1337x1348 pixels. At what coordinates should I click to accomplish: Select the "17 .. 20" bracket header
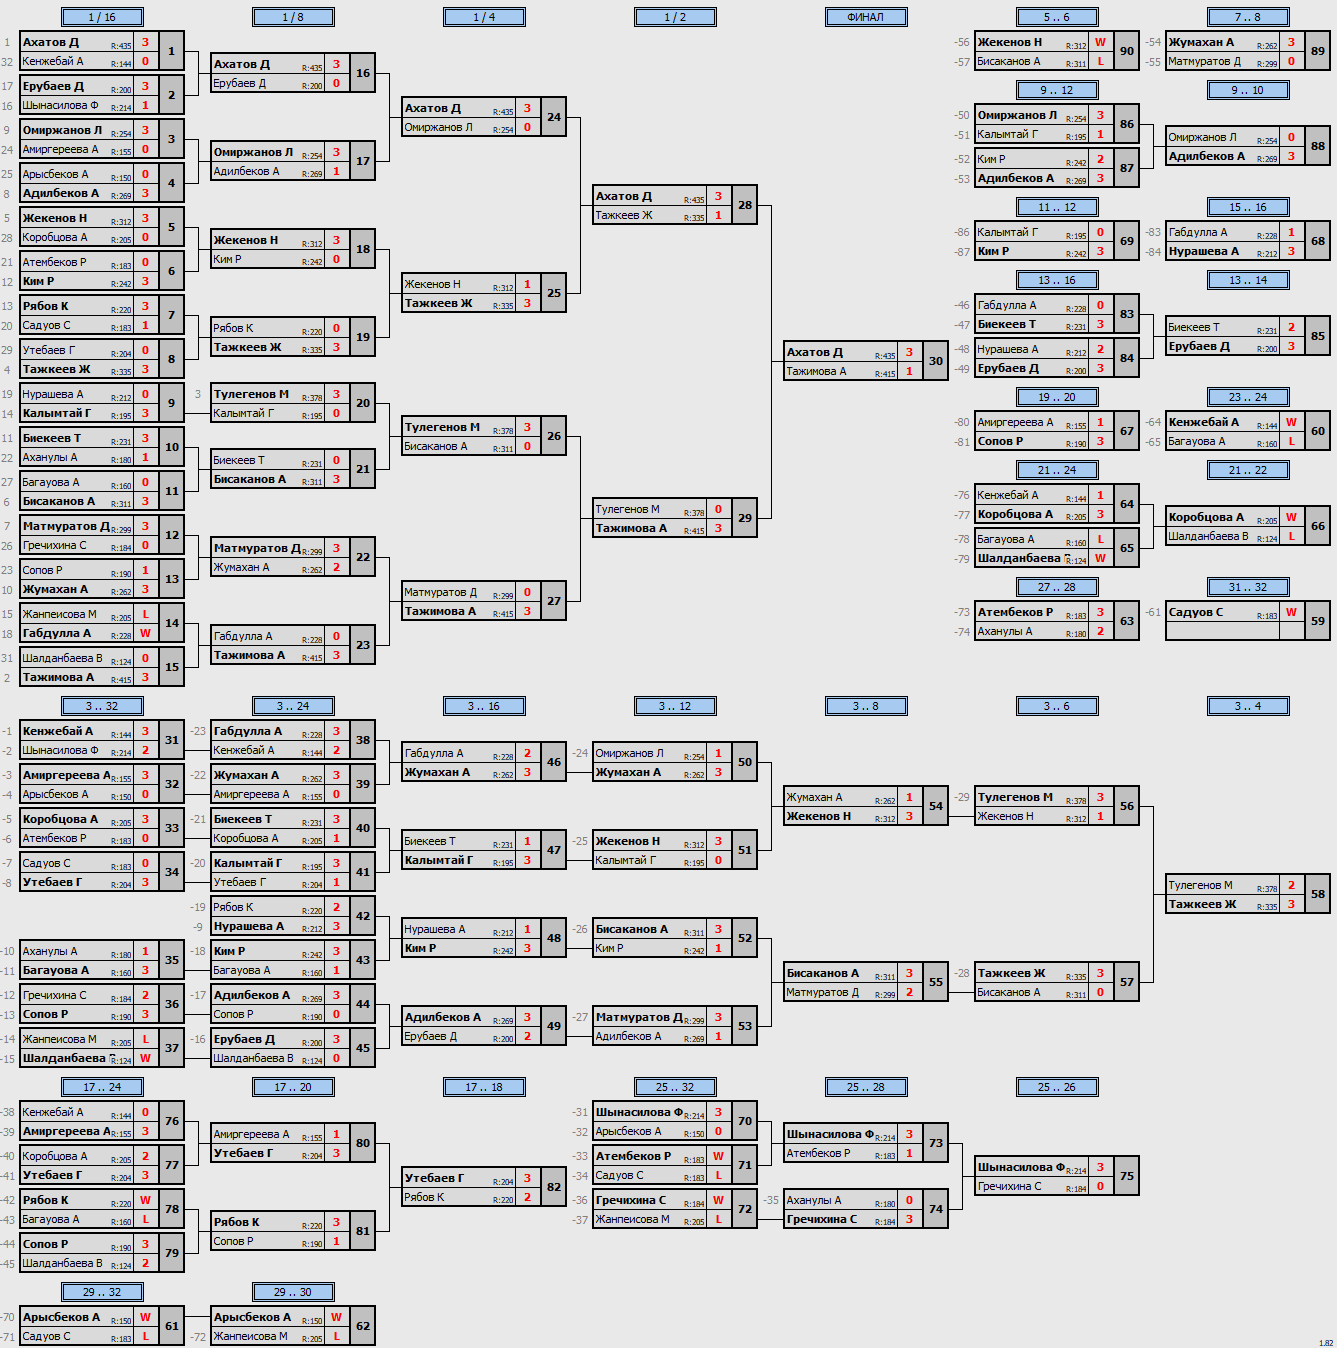293,1087
